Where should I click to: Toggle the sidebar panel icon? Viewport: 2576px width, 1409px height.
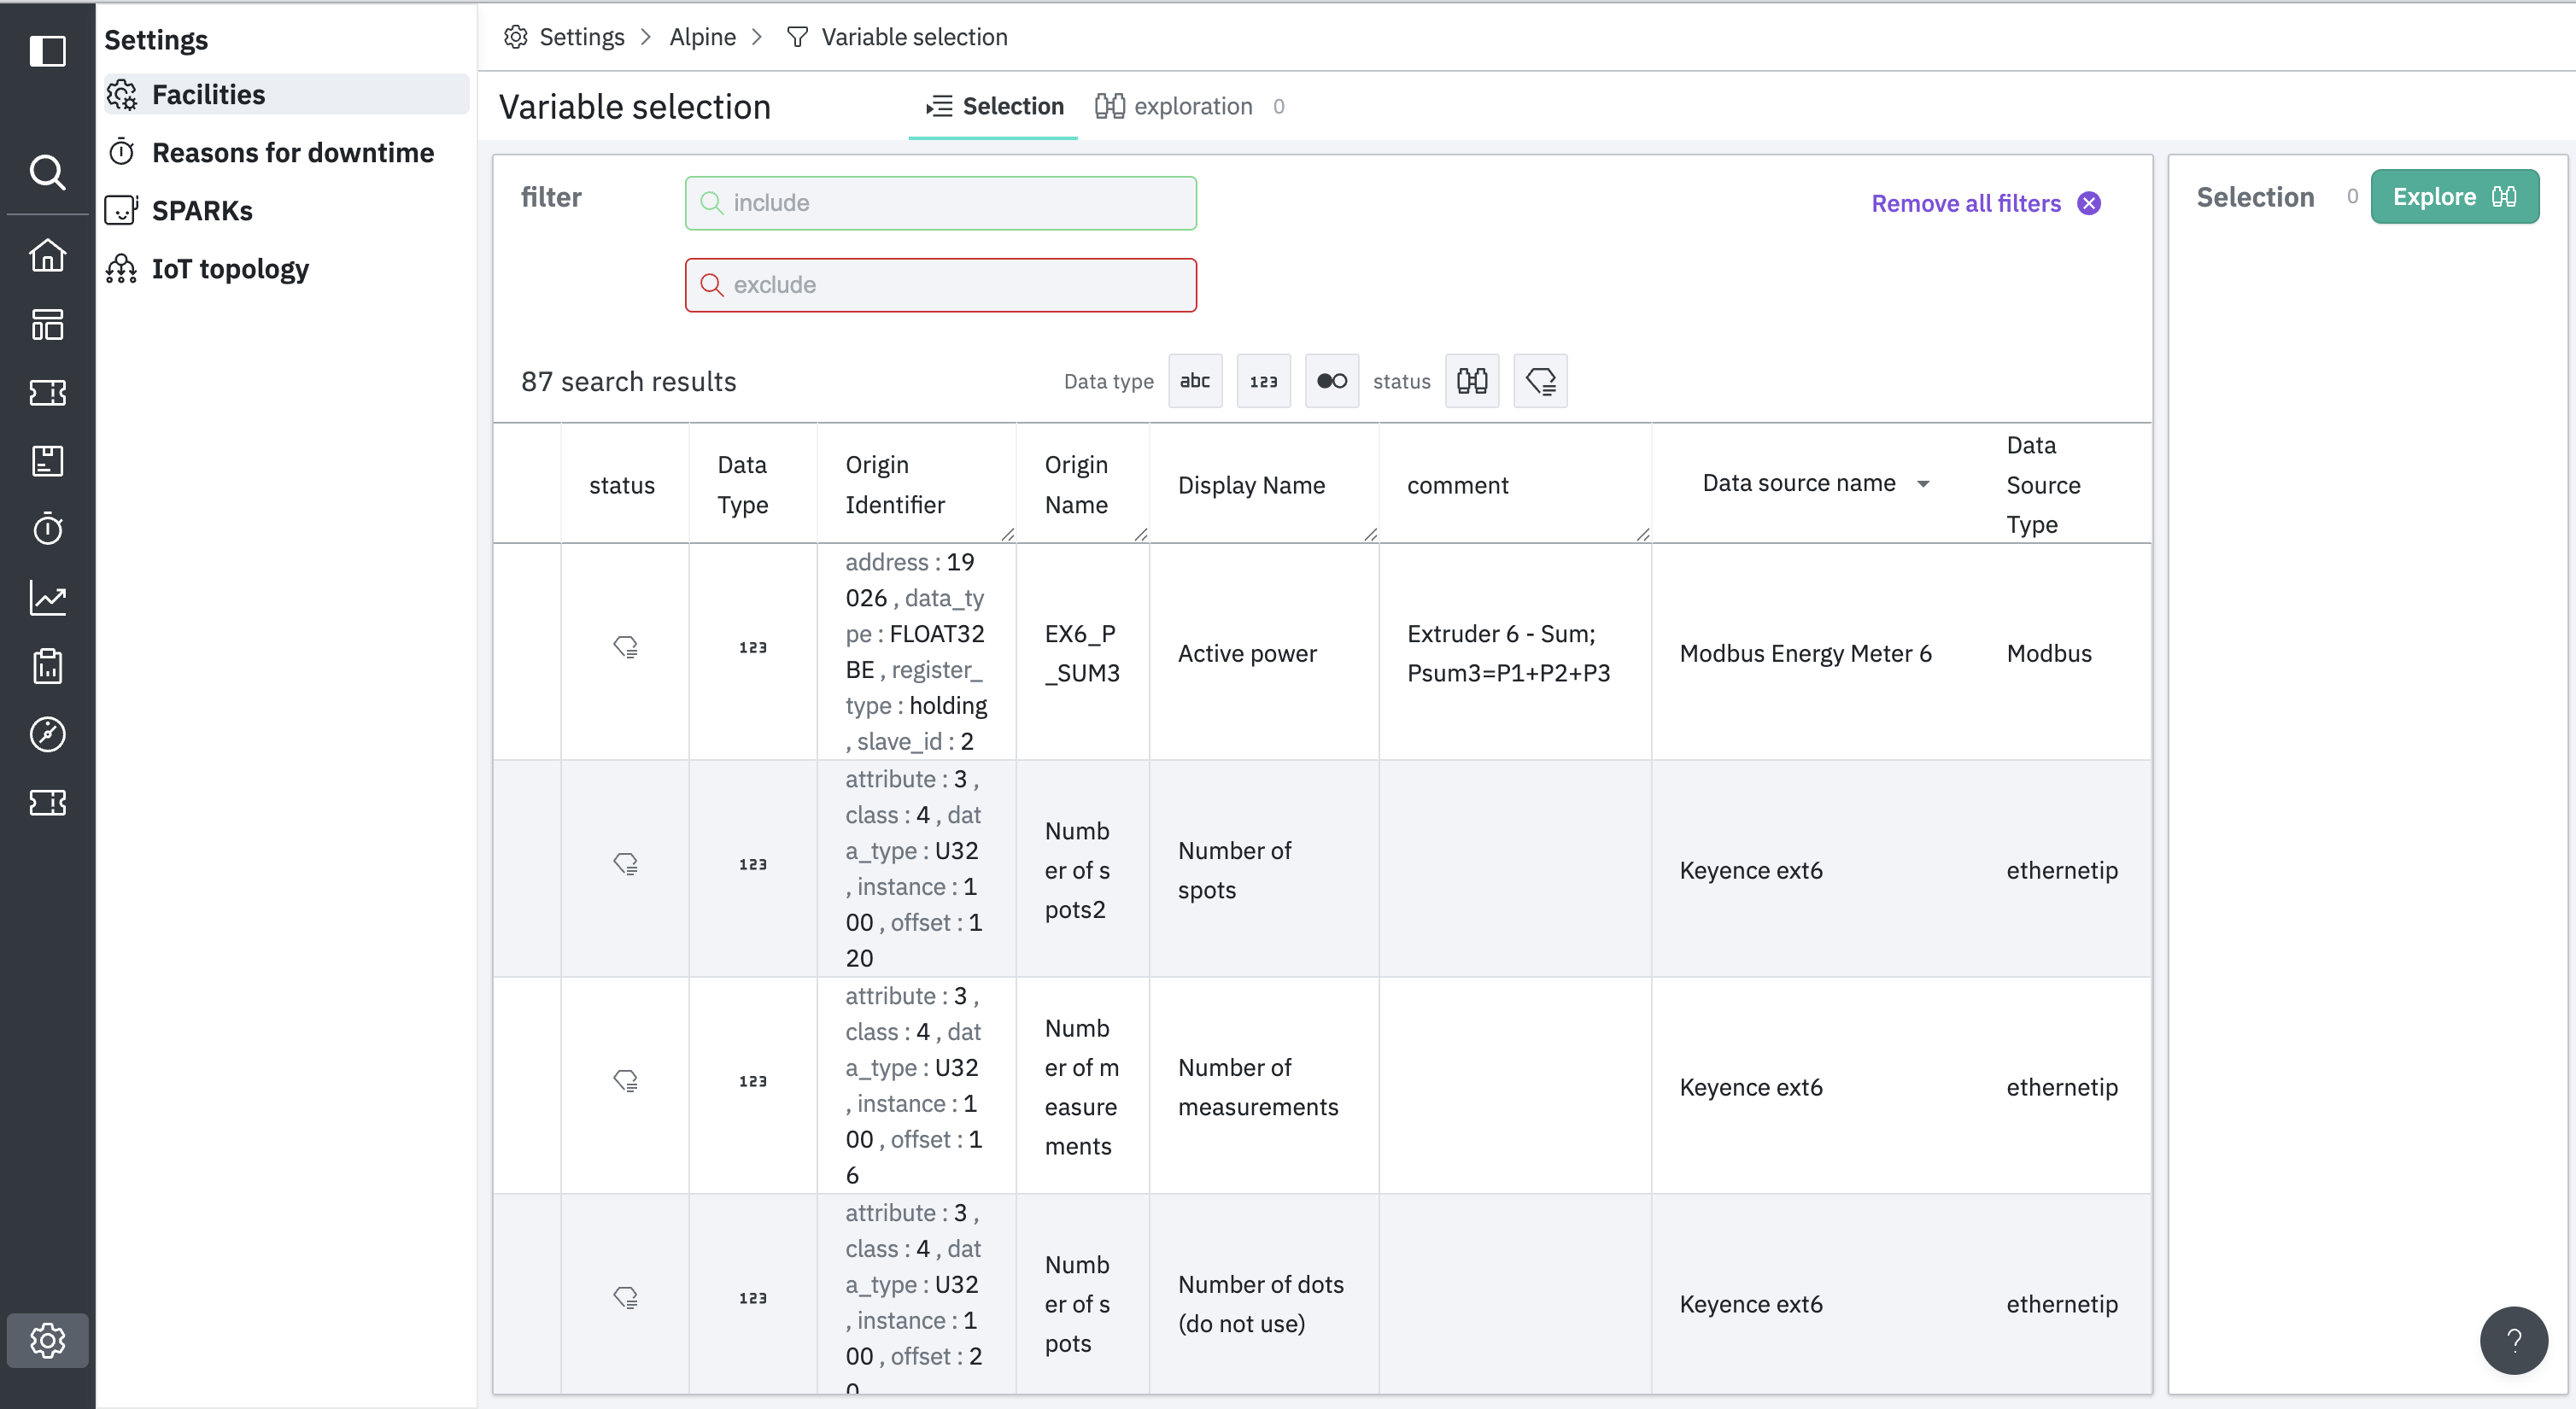pos(47,50)
